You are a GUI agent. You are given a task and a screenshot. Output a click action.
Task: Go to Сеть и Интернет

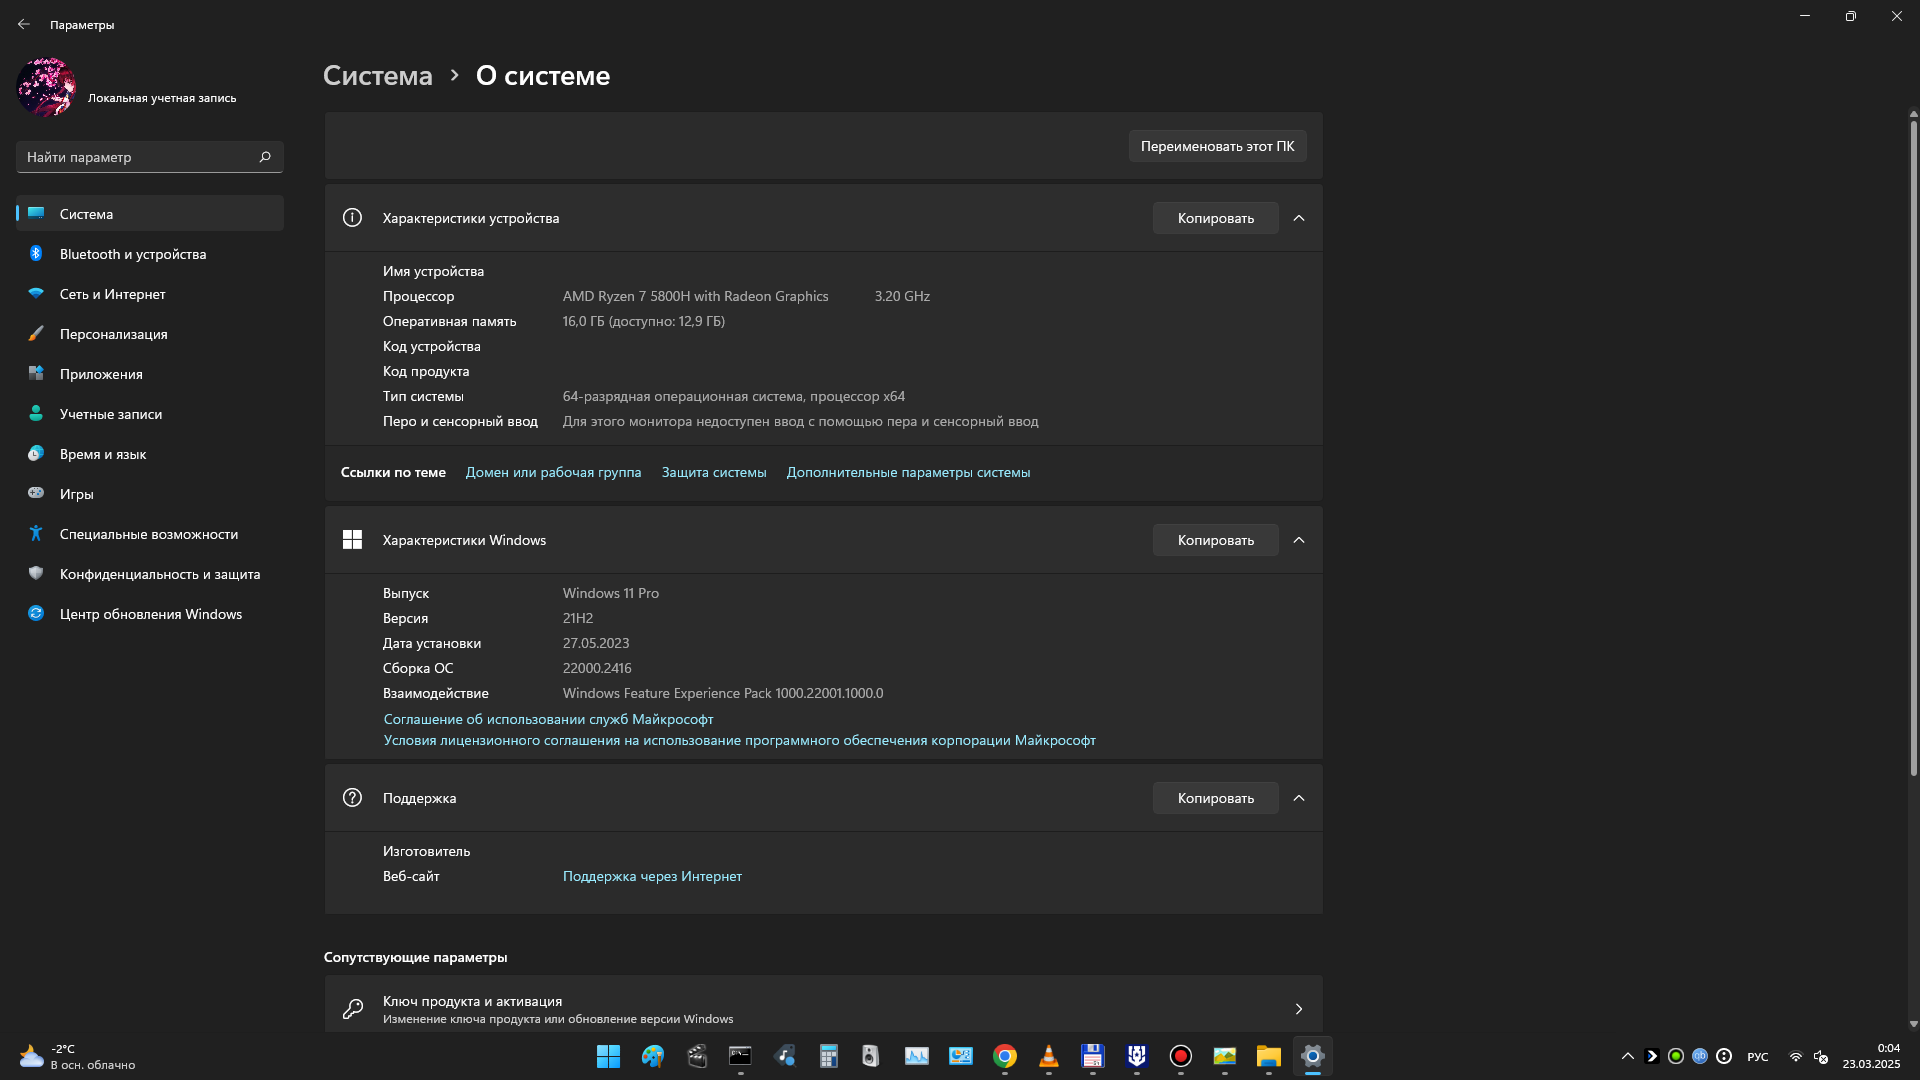(x=150, y=294)
